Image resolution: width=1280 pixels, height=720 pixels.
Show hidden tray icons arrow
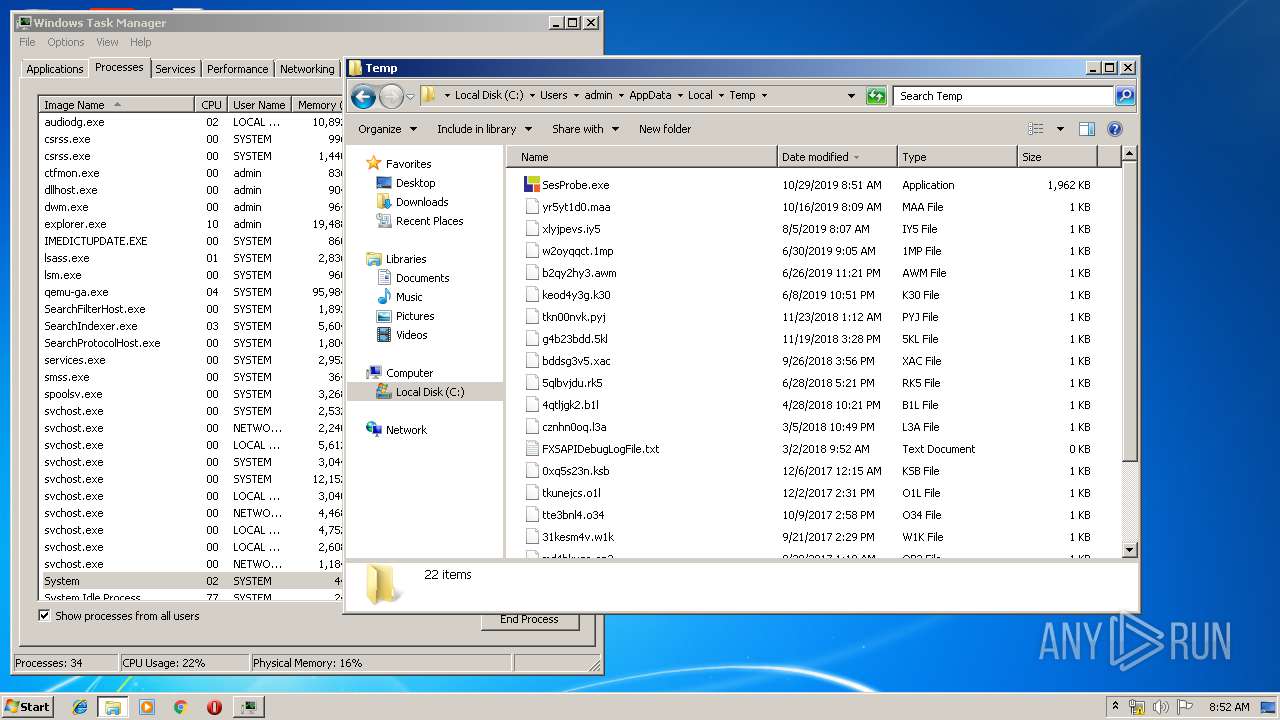[1116, 707]
